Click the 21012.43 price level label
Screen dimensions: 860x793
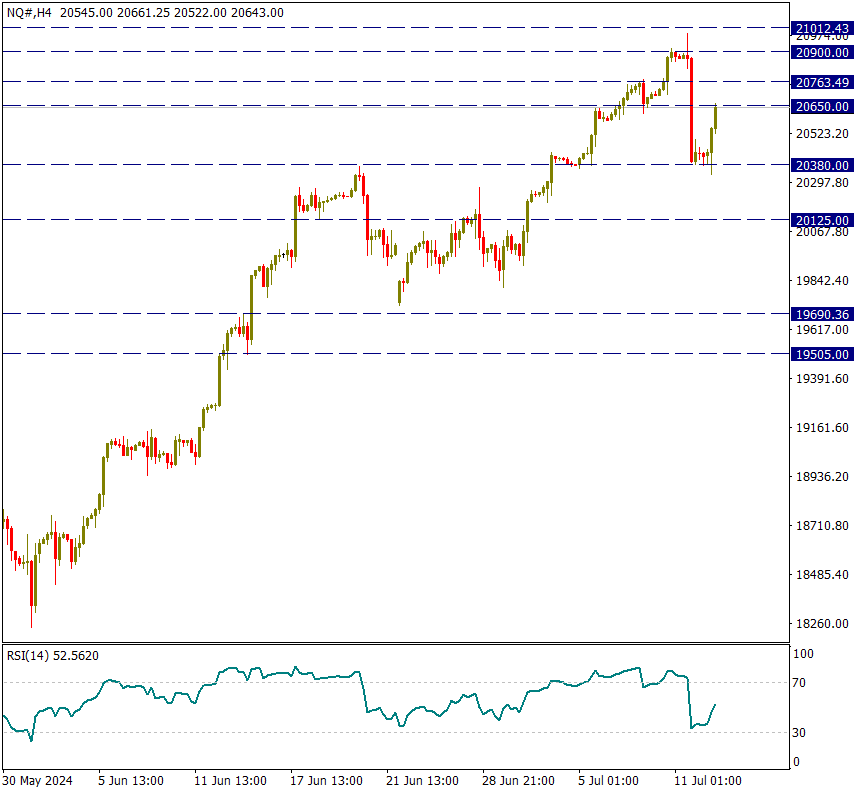tap(822, 29)
